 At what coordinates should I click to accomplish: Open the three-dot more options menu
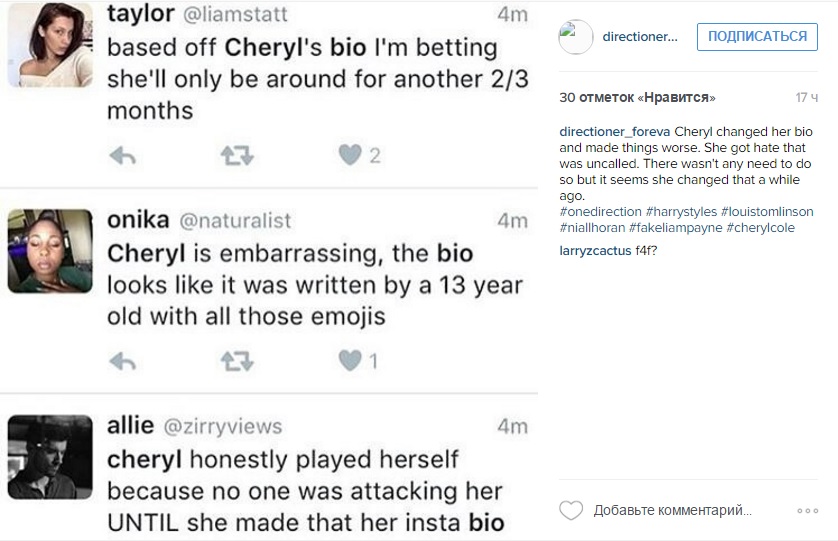(808, 511)
